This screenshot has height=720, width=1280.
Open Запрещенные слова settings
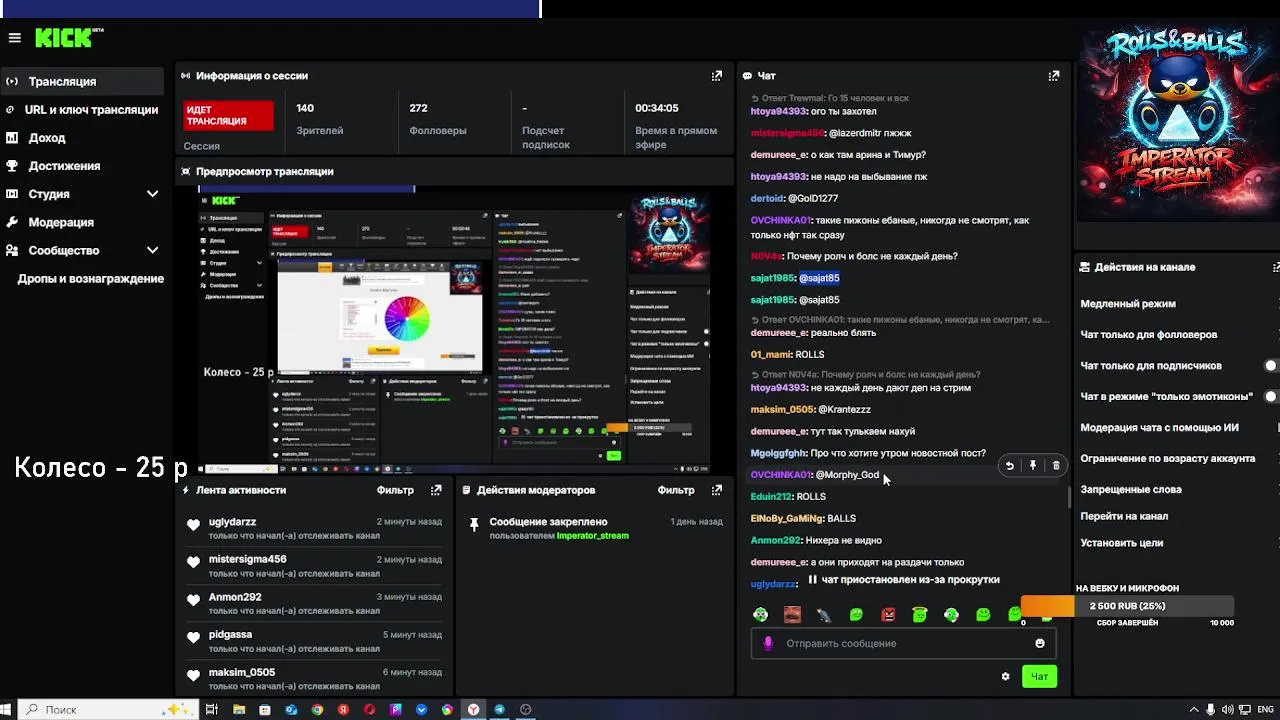[x=1131, y=489]
